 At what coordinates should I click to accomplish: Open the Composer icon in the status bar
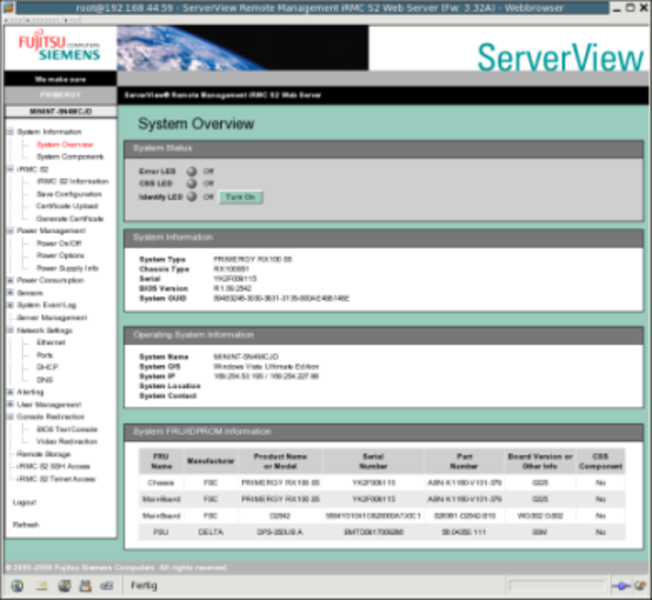(x=64, y=586)
